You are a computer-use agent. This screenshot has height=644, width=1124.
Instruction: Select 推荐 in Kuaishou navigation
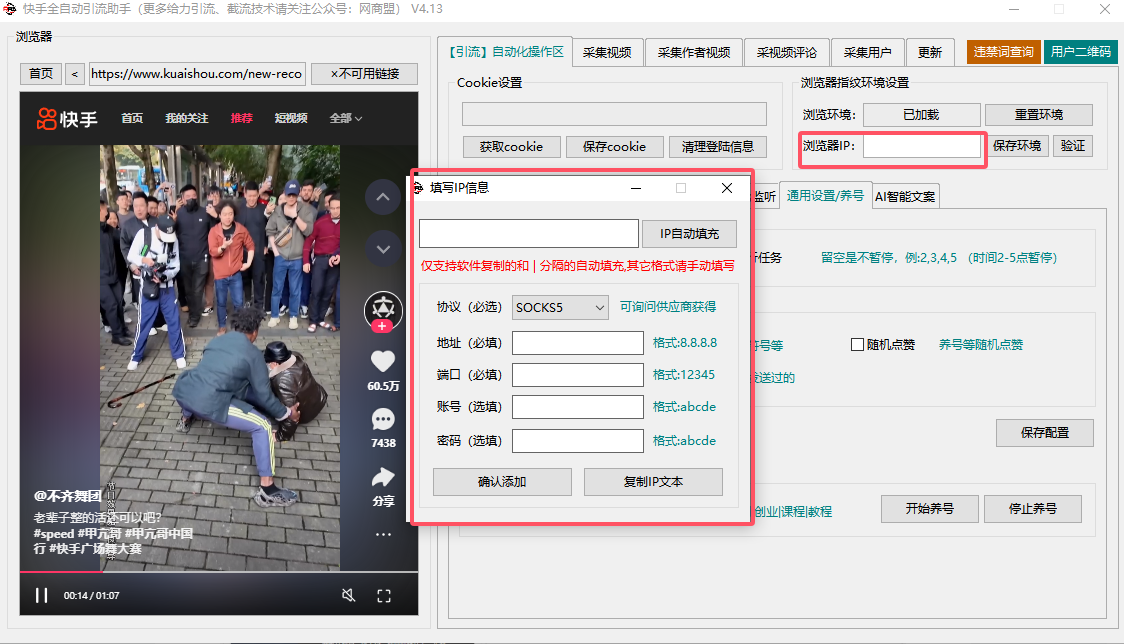click(x=242, y=118)
